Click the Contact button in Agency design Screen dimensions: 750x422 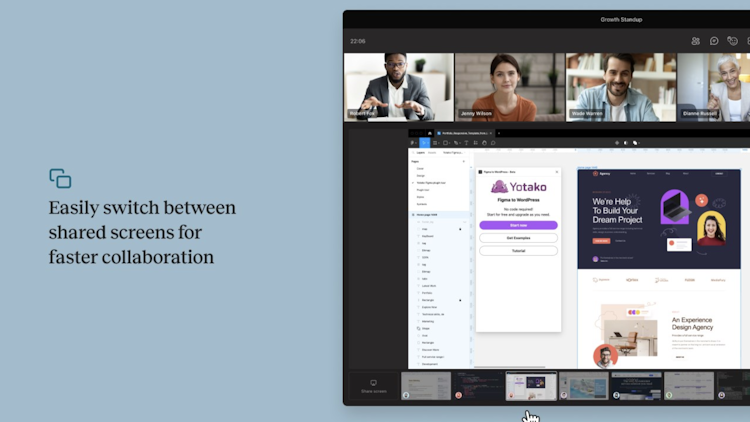click(719, 174)
